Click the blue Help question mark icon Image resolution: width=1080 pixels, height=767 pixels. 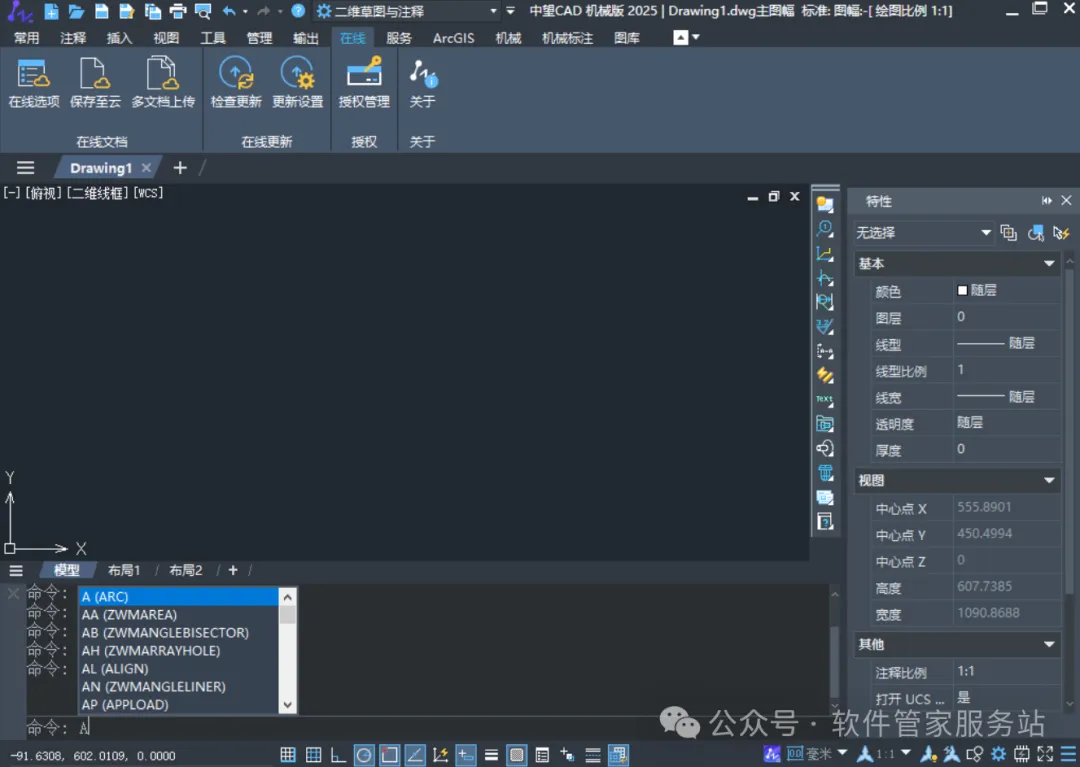pyautogui.click(x=298, y=11)
